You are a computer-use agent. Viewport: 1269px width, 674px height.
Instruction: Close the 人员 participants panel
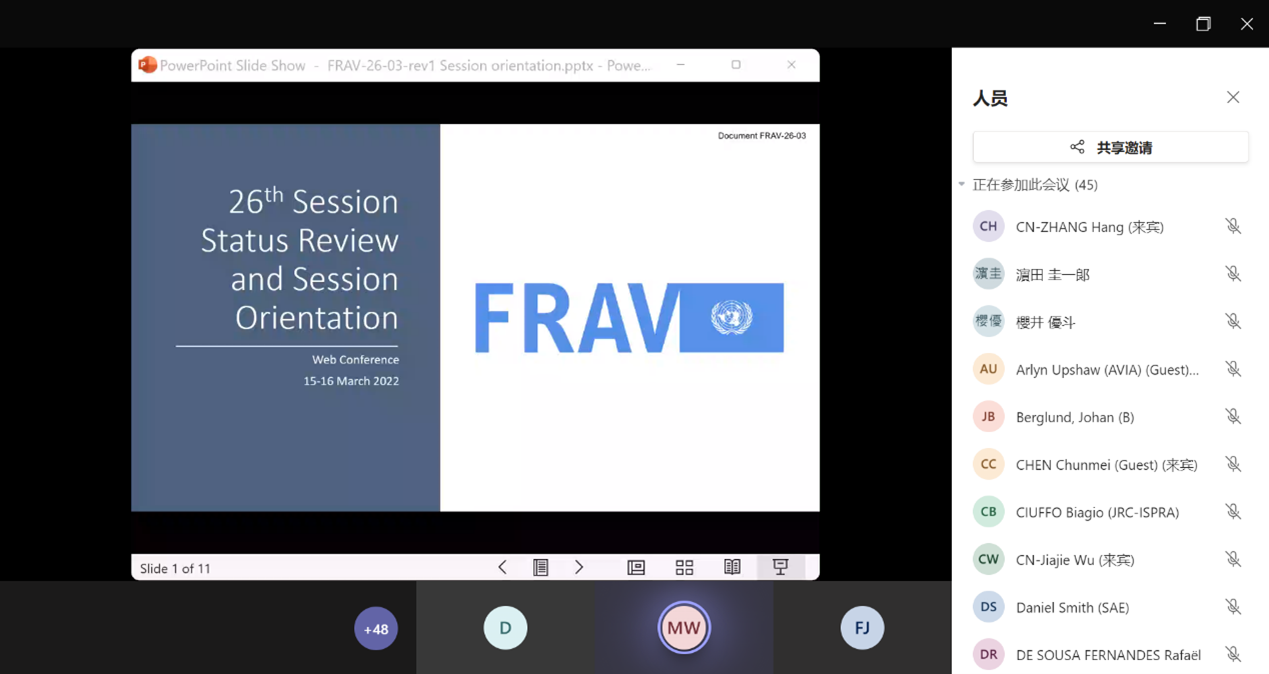coord(1233,97)
